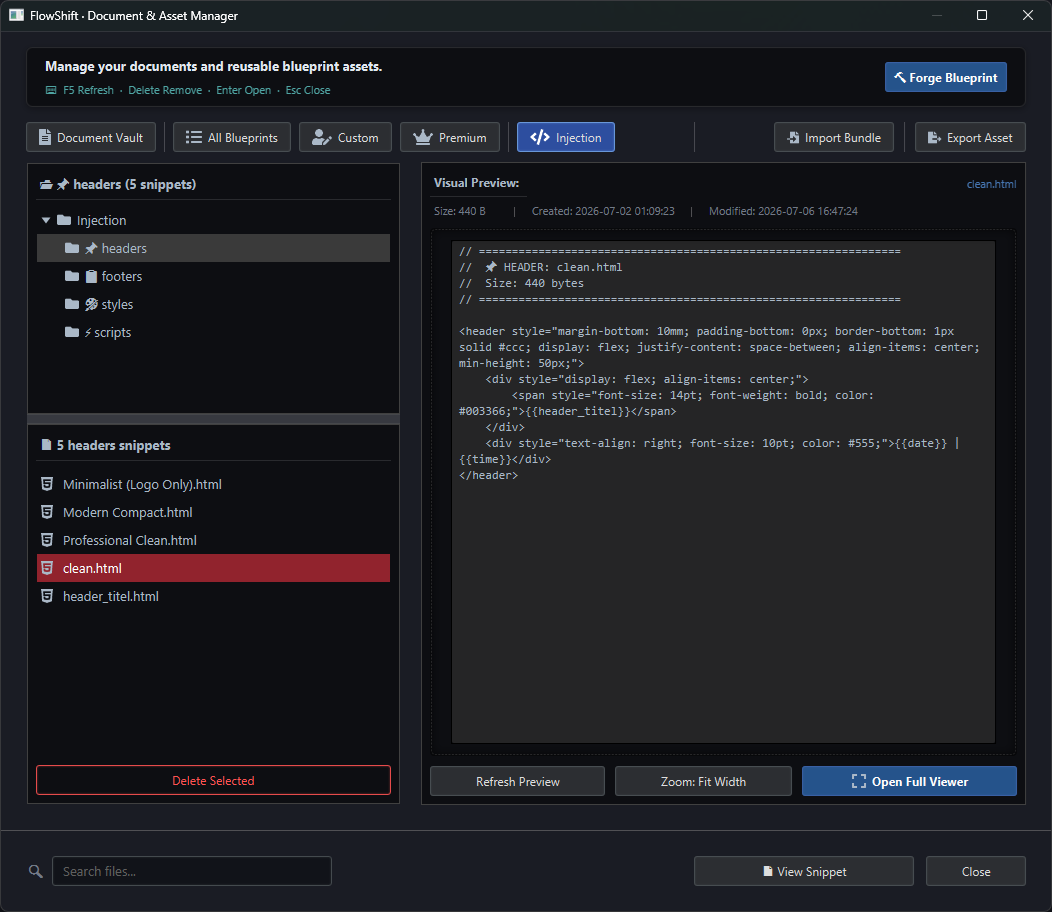Click the page icon beside 5 headers snippets
The height and width of the screenshot is (912, 1052).
pyautogui.click(x=46, y=445)
